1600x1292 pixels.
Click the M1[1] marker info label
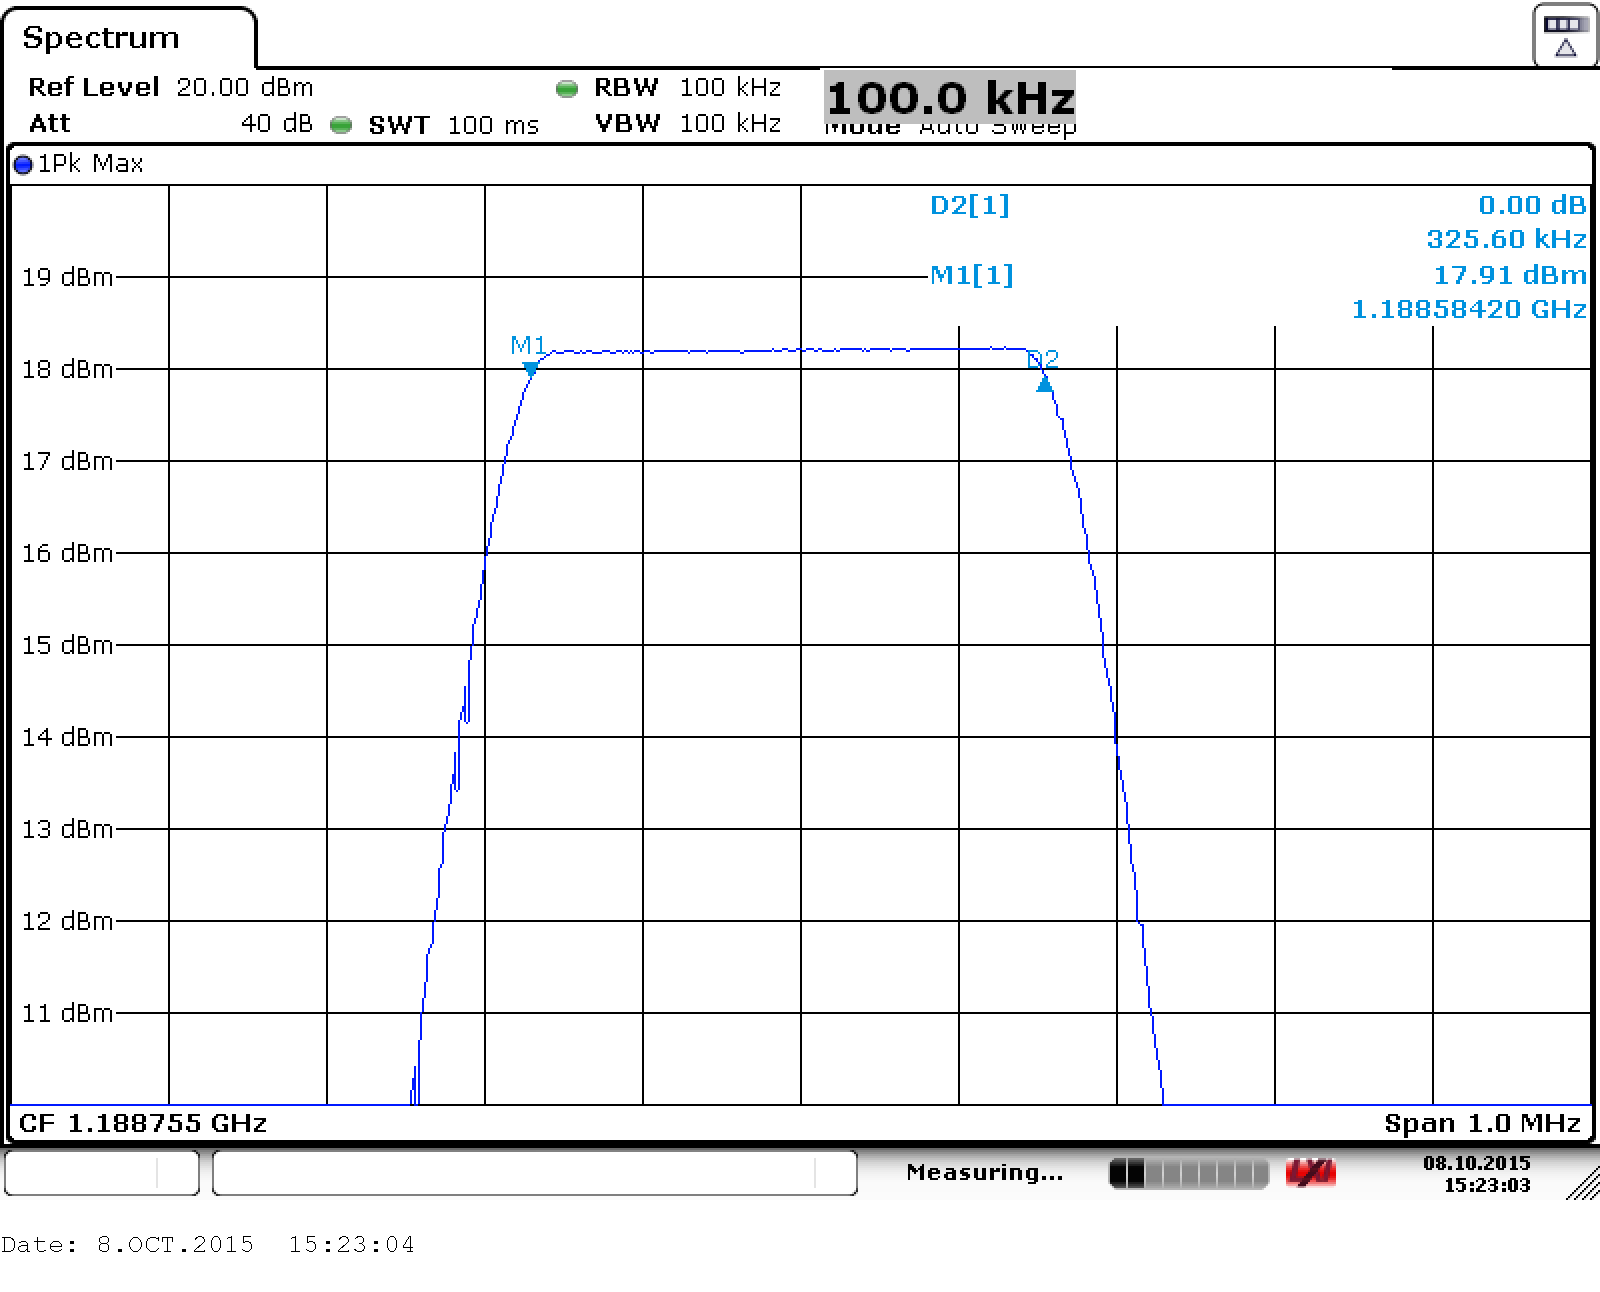971,275
